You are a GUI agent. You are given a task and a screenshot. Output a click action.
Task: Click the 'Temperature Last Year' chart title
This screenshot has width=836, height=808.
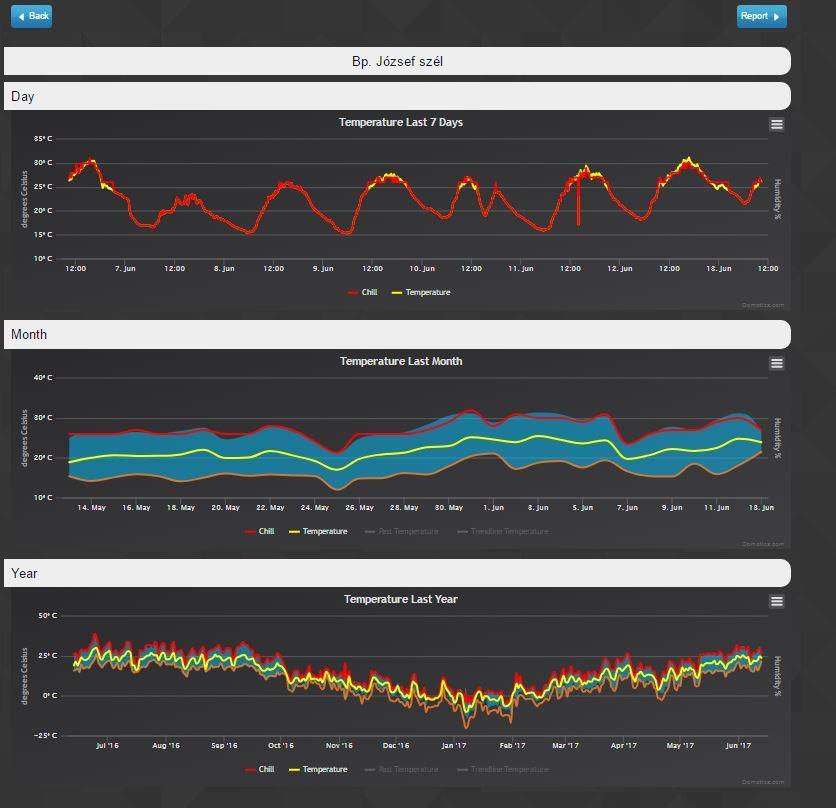point(401,599)
